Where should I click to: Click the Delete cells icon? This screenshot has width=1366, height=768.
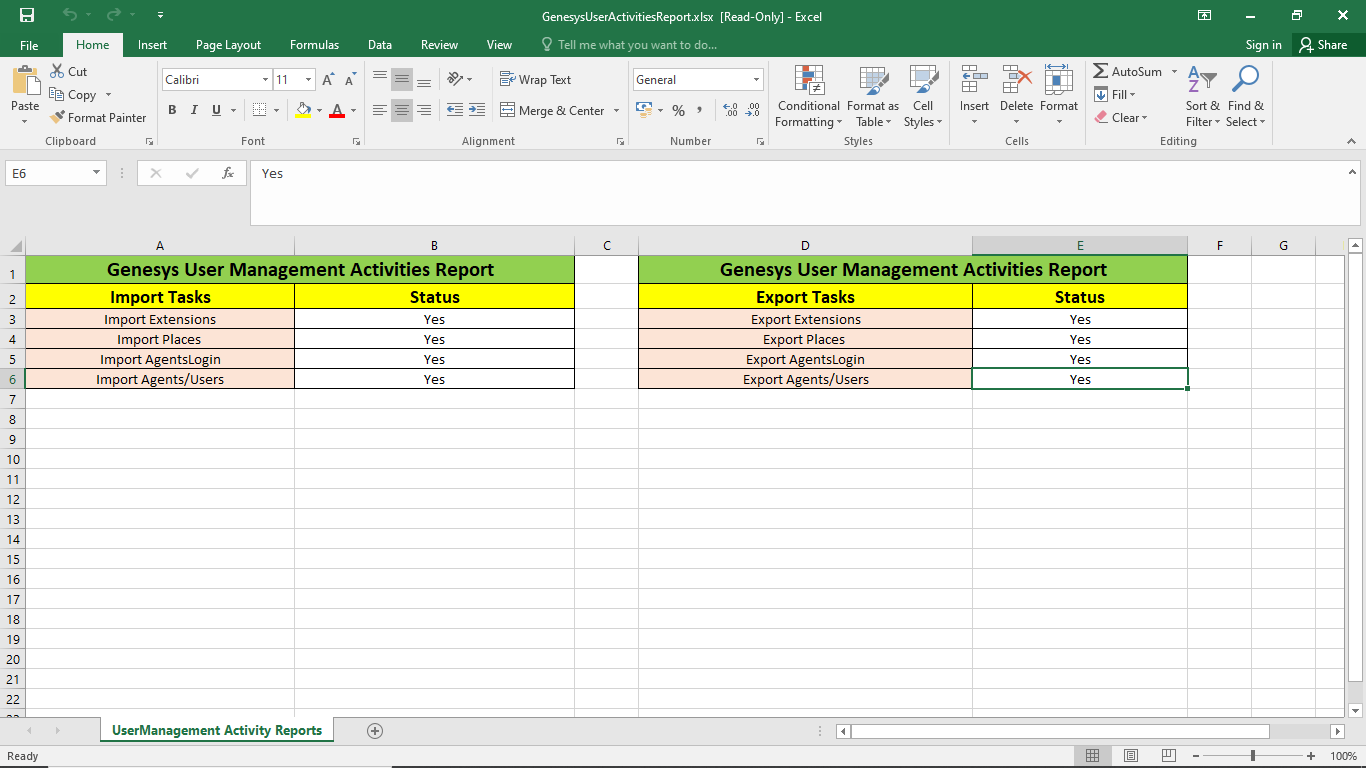1016,81
